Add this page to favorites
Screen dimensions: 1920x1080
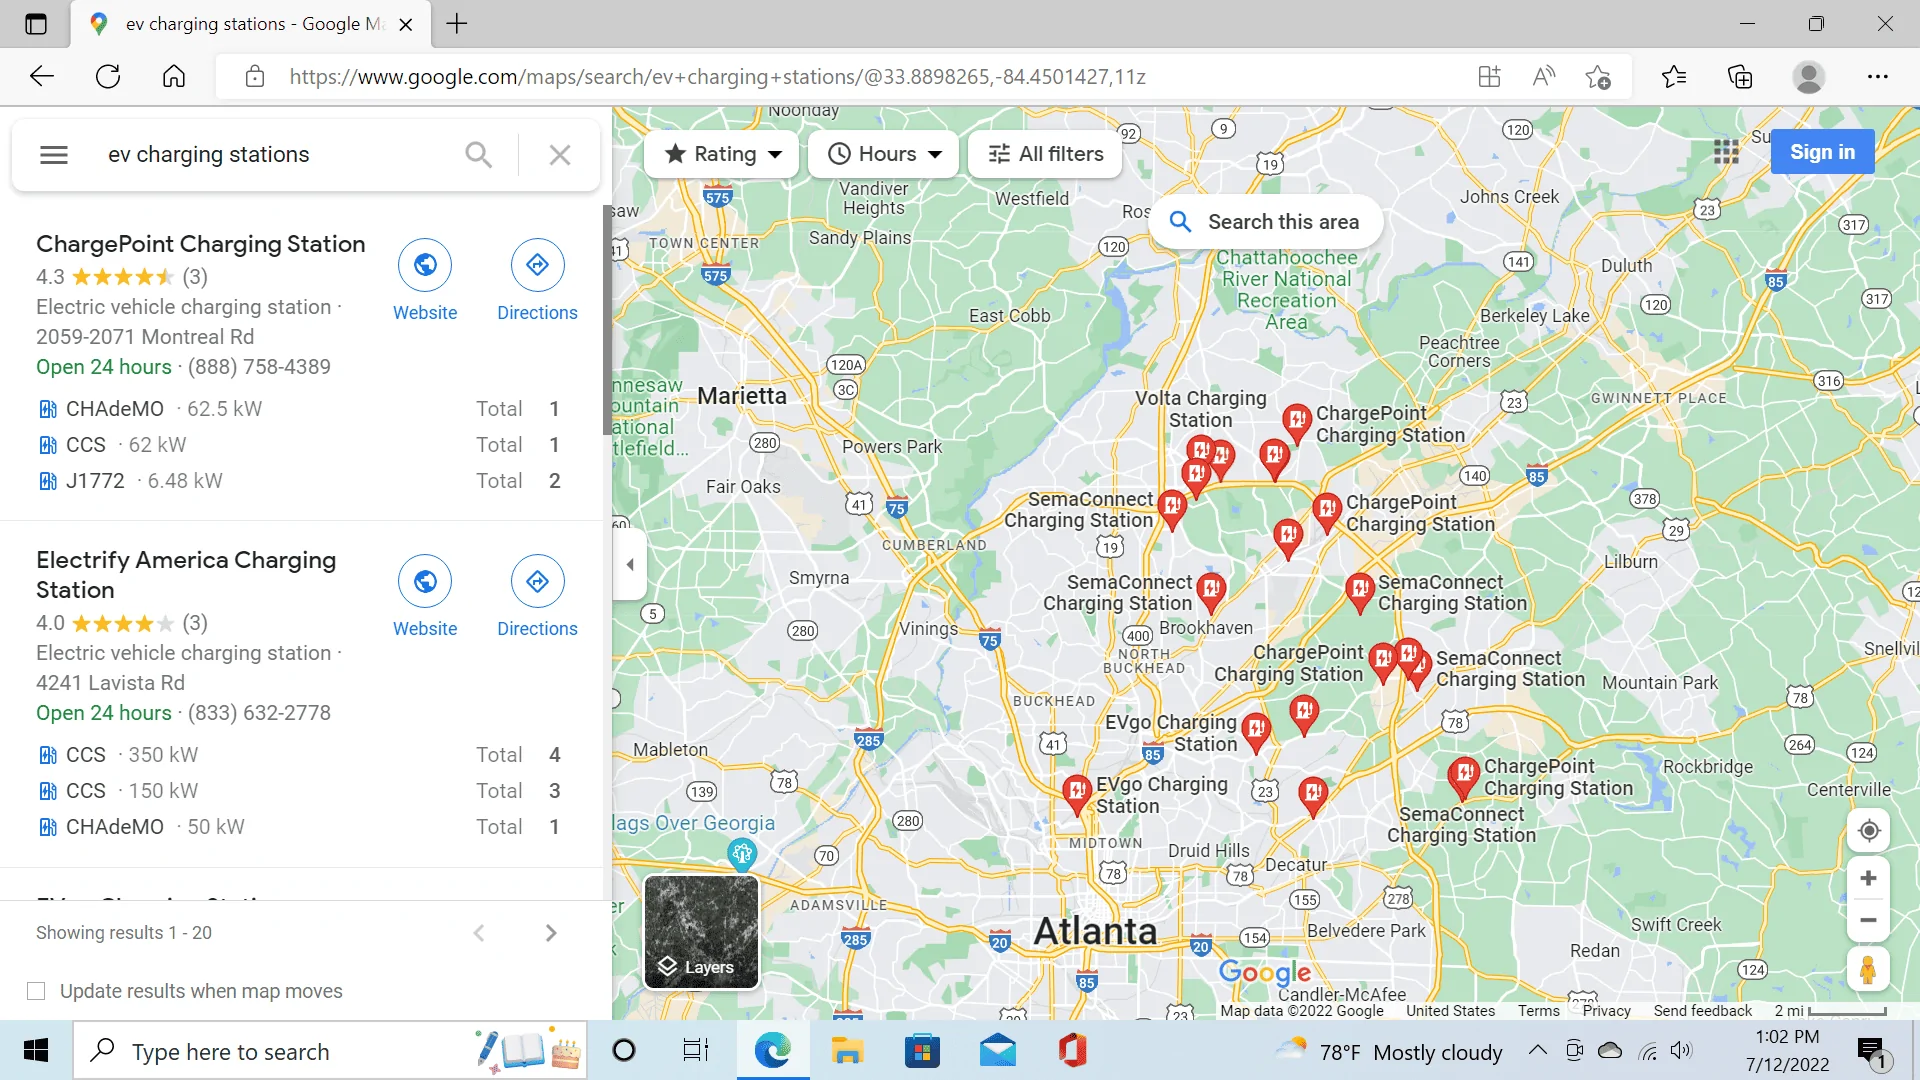point(1598,77)
